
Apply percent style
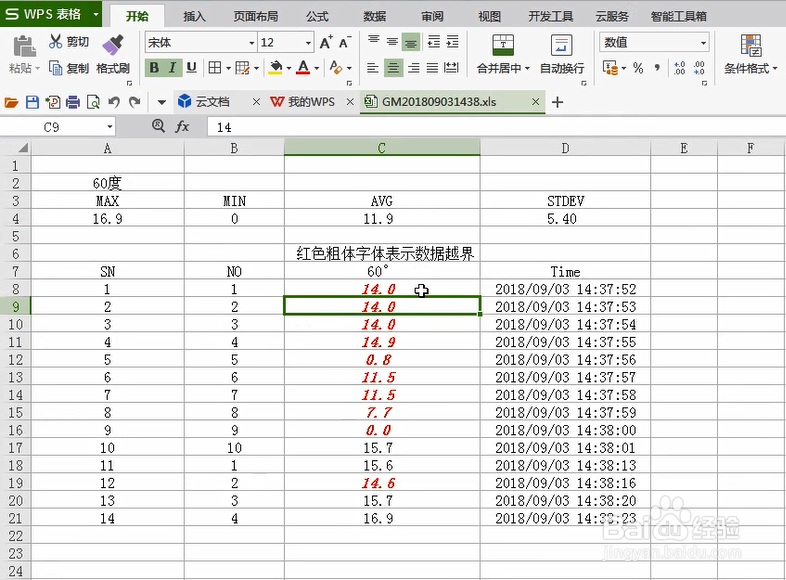[x=638, y=68]
